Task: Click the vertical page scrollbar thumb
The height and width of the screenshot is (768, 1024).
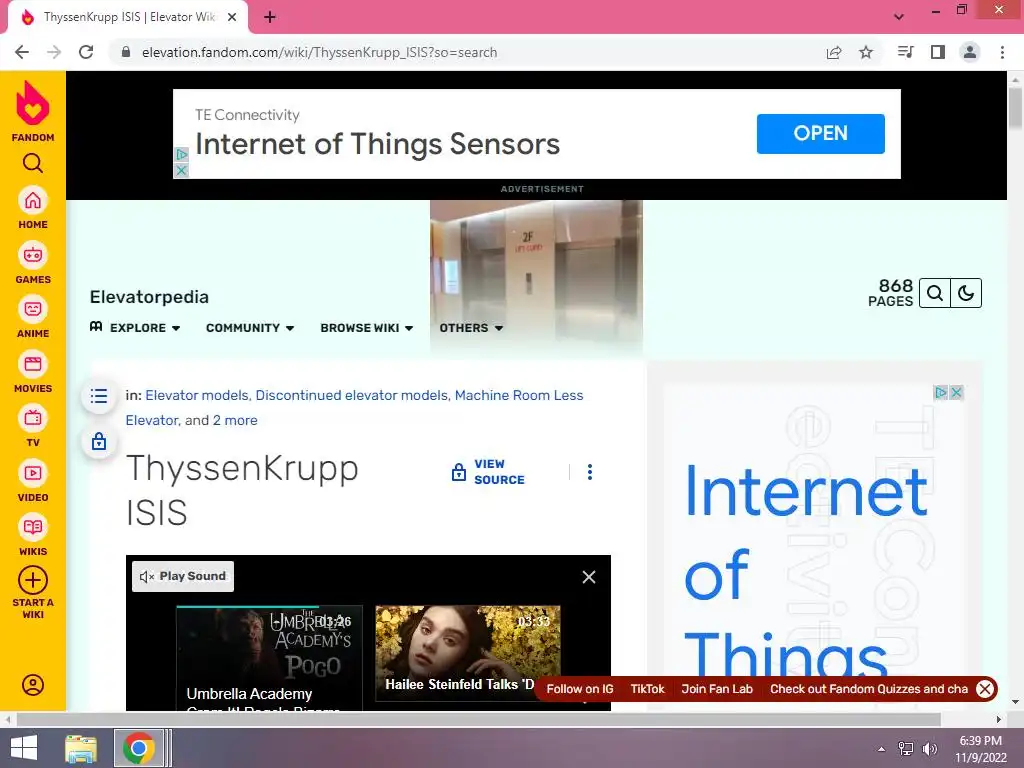Action: coord(1016,108)
